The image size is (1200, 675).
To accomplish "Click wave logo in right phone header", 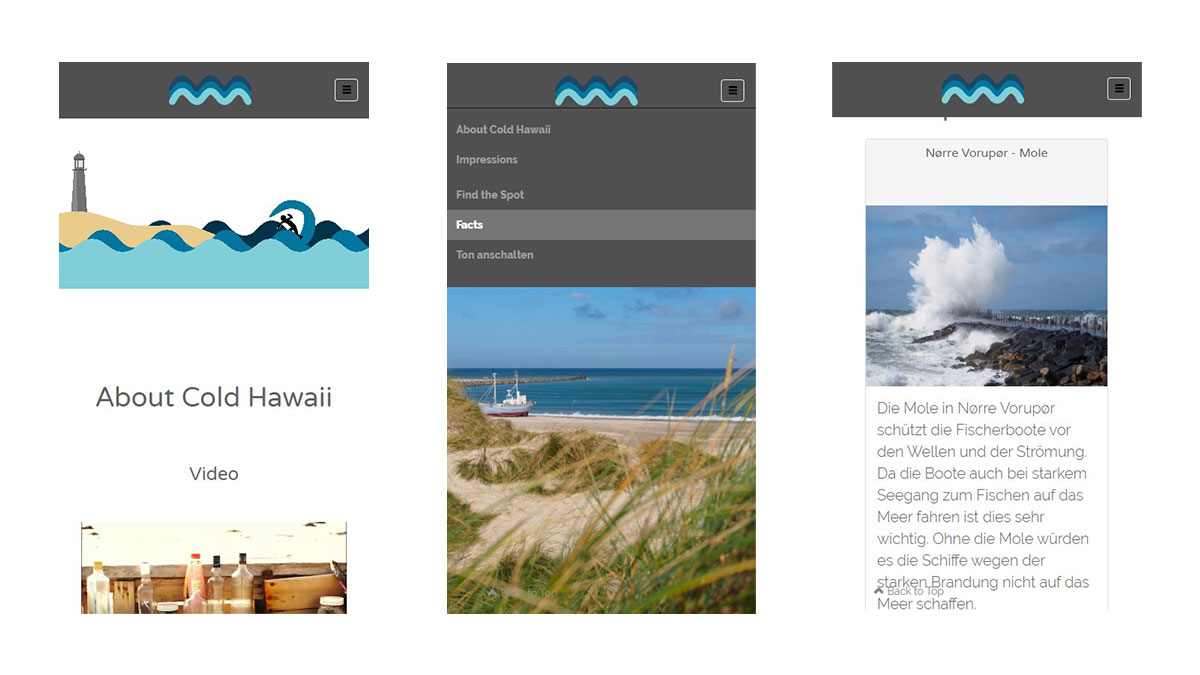I will point(983,89).
